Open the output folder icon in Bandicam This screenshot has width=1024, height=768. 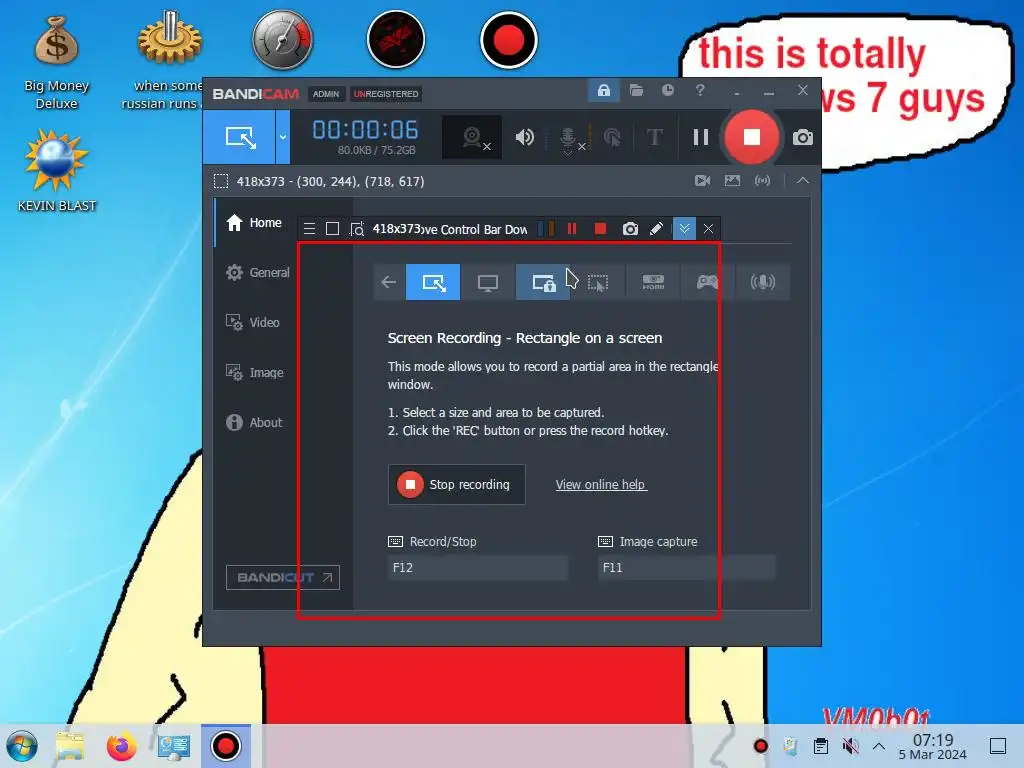pos(636,91)
